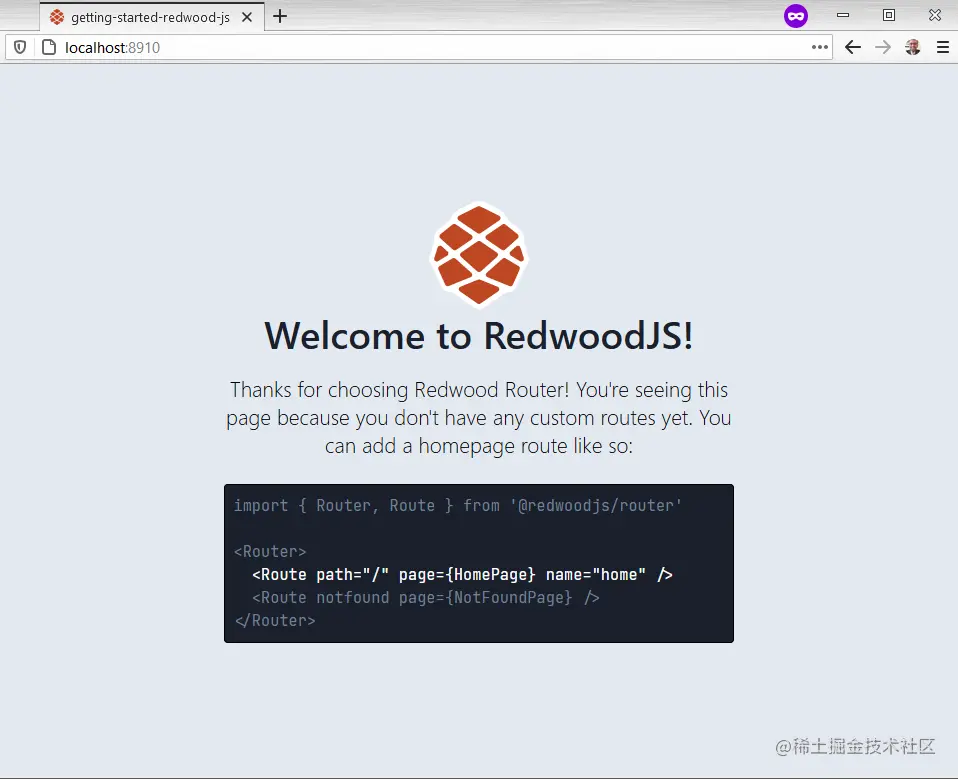Screen dimensions: 958x779
Task: Toggle tracking protection via the shield icon
Action: point(19,46)
